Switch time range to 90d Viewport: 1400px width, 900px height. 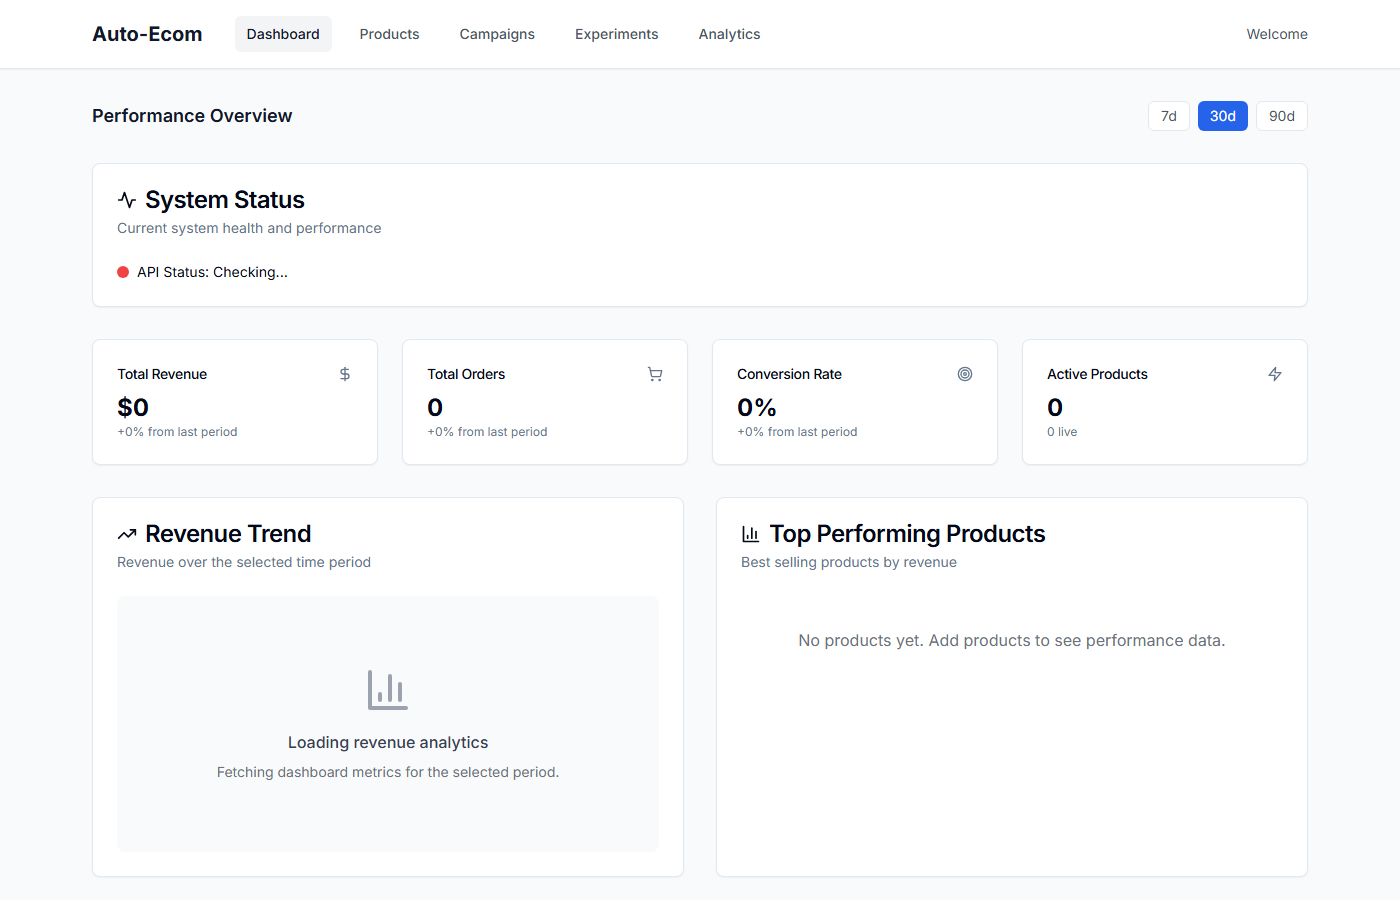click(x=1281, y=115)
